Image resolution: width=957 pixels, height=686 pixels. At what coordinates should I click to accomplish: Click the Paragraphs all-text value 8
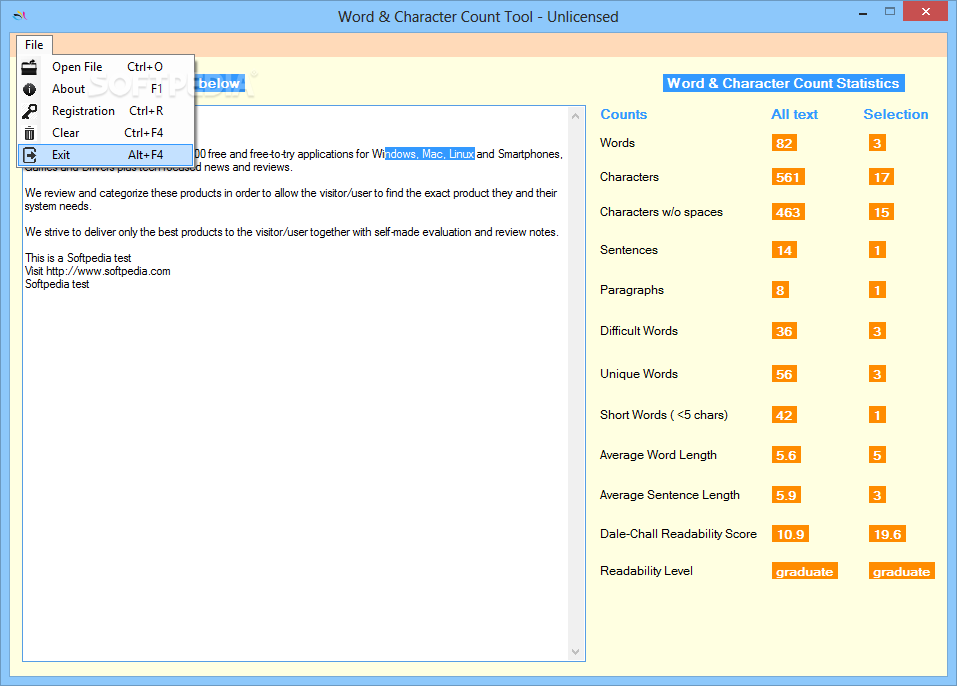(x=780, y=290)
